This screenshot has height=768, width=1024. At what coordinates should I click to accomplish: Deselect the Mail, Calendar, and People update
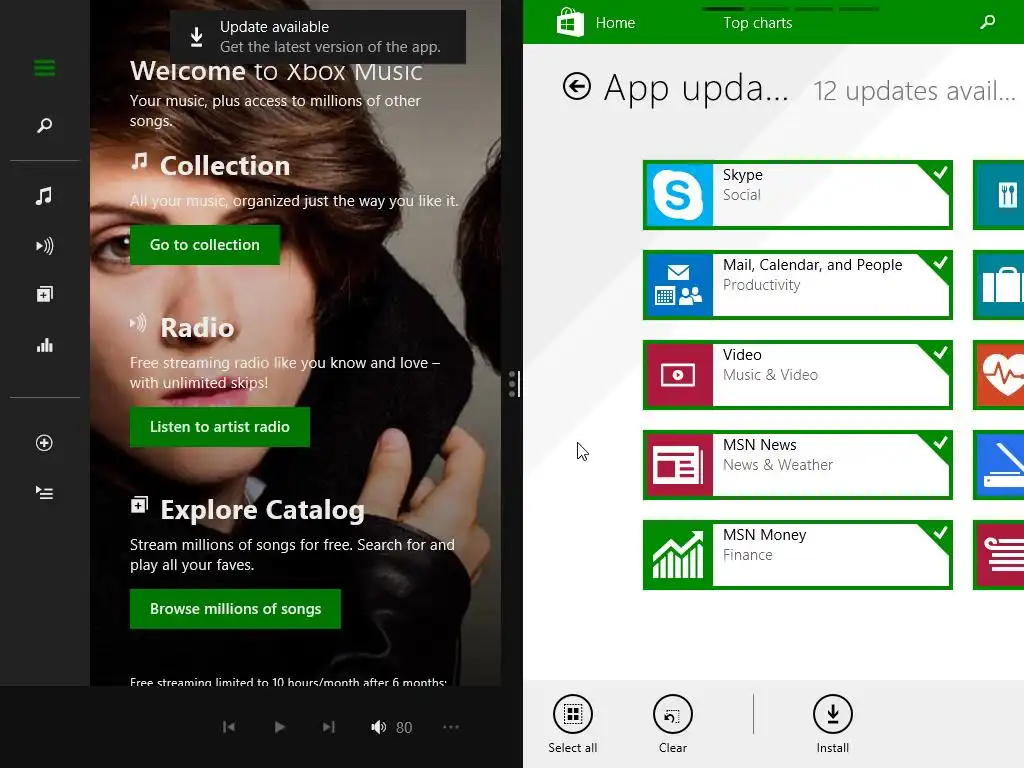click(x=797, y=285)
